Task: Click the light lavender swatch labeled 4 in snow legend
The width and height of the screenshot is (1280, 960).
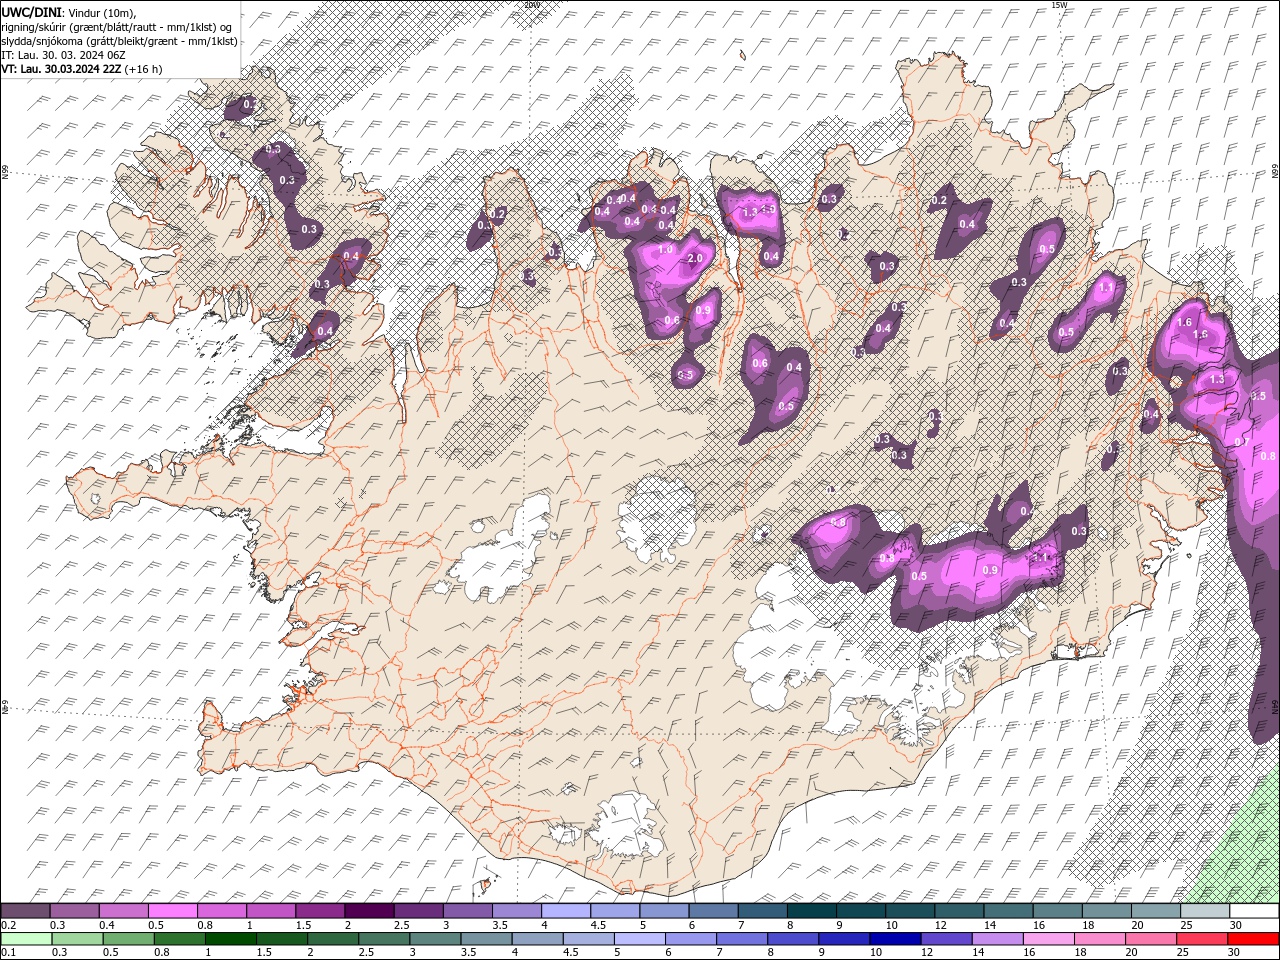Action: pos(564,911)
